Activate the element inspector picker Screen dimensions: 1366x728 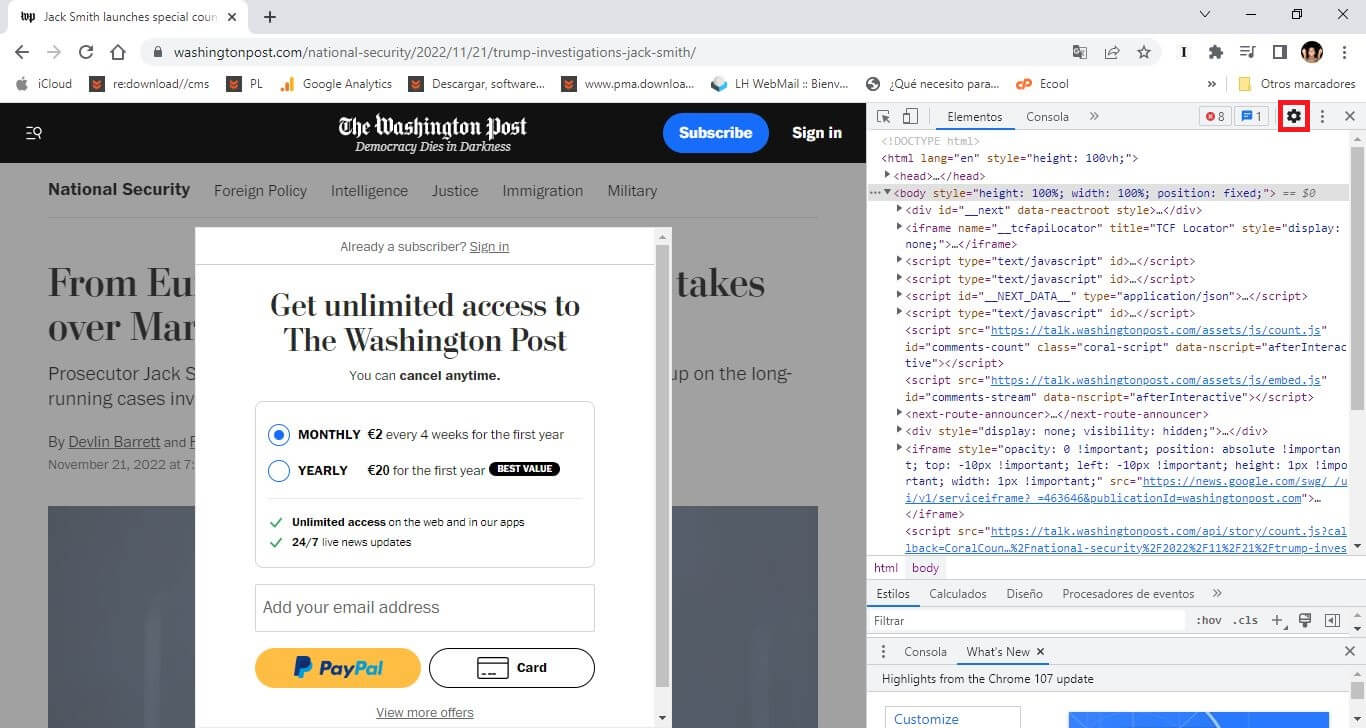click(x=884, y=117)
